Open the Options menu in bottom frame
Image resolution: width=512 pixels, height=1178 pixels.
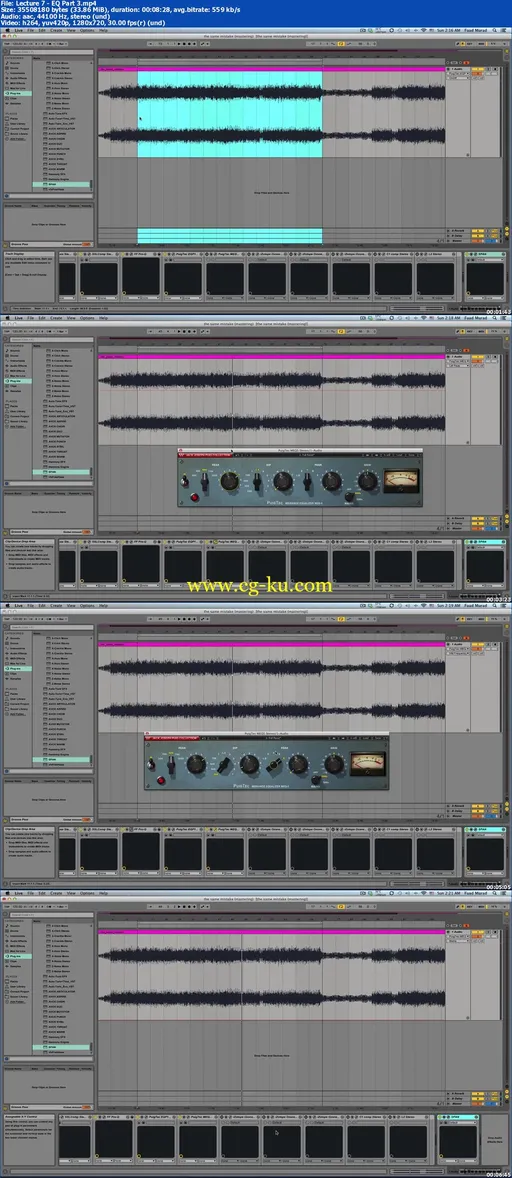(x=87, y=893)
